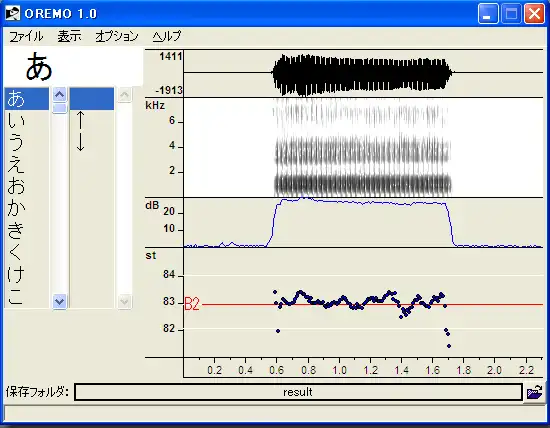Open the ヘルプ menu
The width and height of the screenshot is (550, 428).
[167, 36]
